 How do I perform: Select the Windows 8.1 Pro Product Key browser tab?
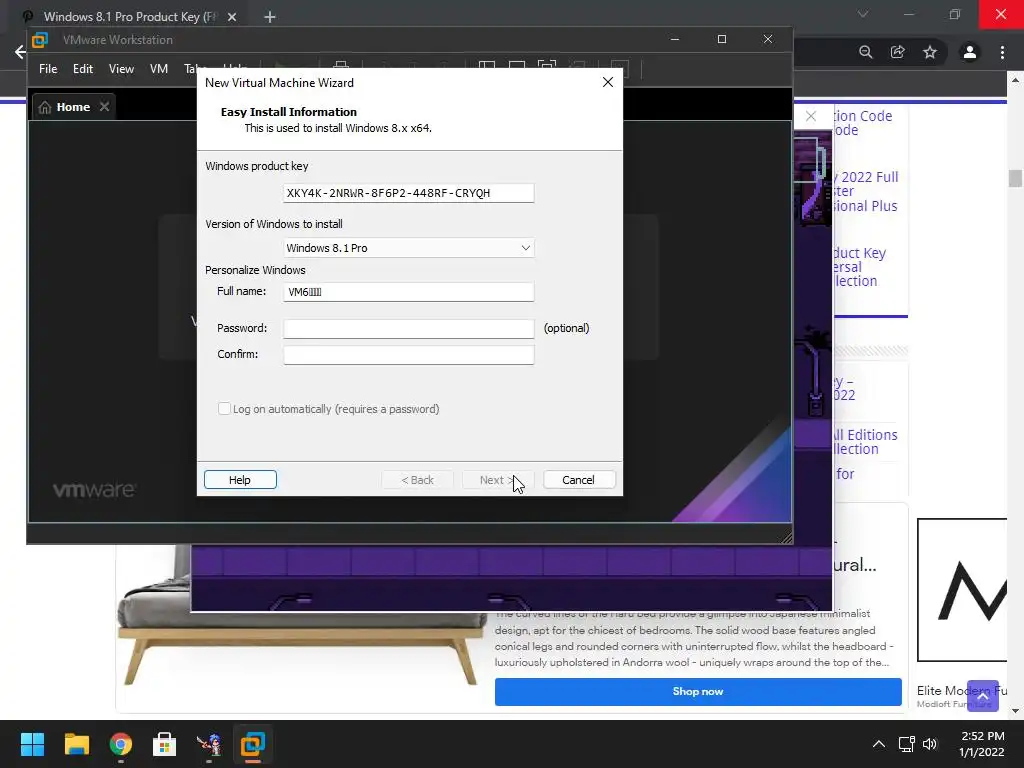pos(129,17)
